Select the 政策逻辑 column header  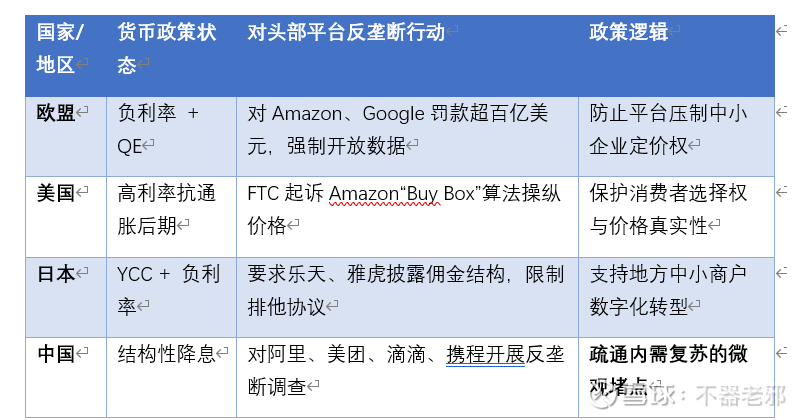[629, 33]
